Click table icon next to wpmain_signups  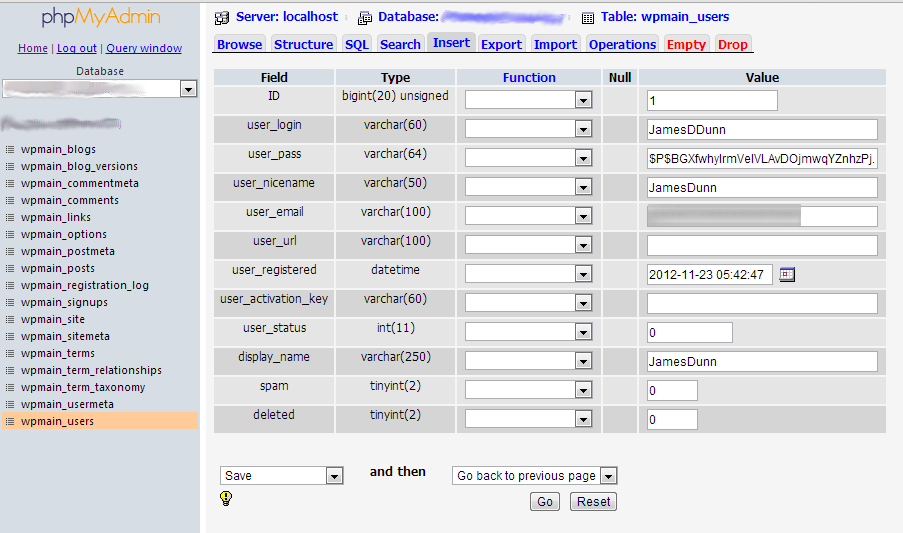click(x=10, y=302)
